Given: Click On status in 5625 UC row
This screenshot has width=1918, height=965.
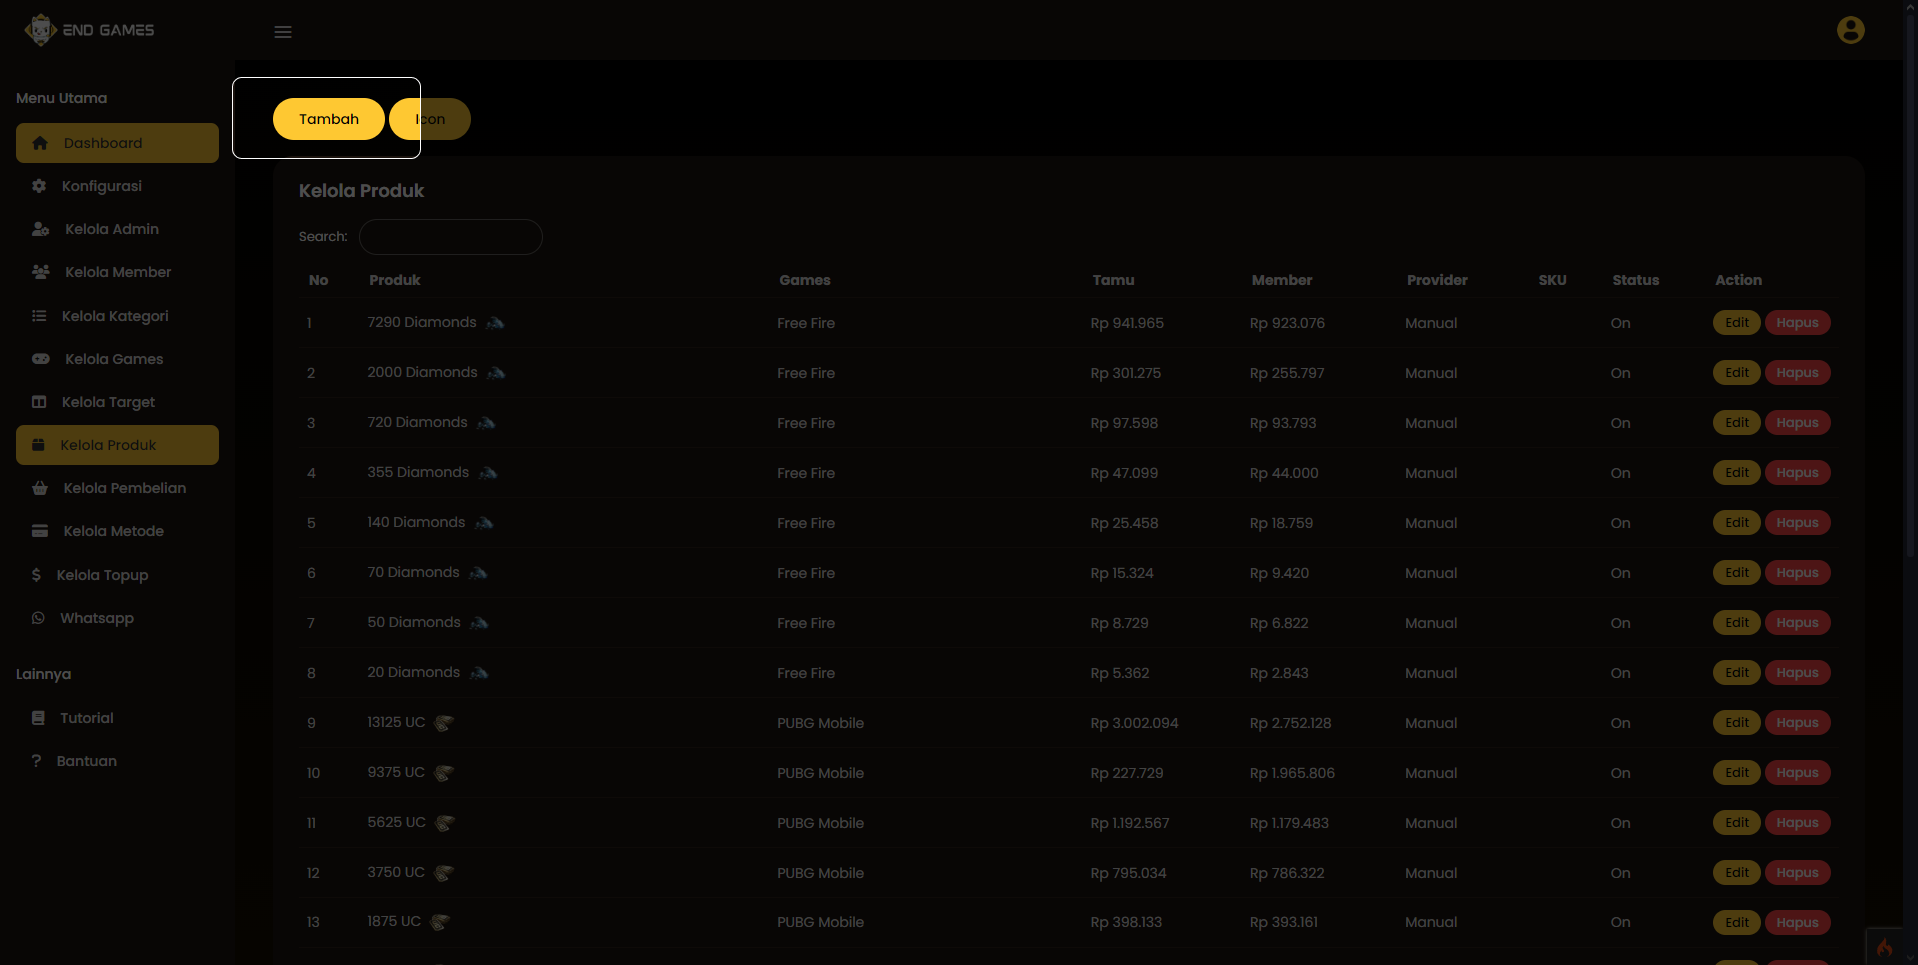Looking at the screenshot, I should (1620, 823).
